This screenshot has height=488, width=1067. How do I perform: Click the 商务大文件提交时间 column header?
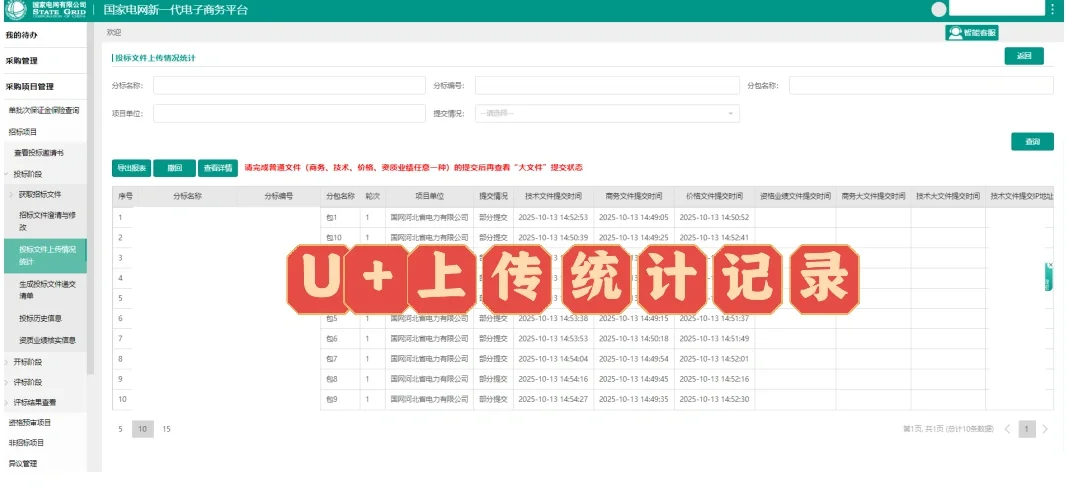[x=874, y=196]
